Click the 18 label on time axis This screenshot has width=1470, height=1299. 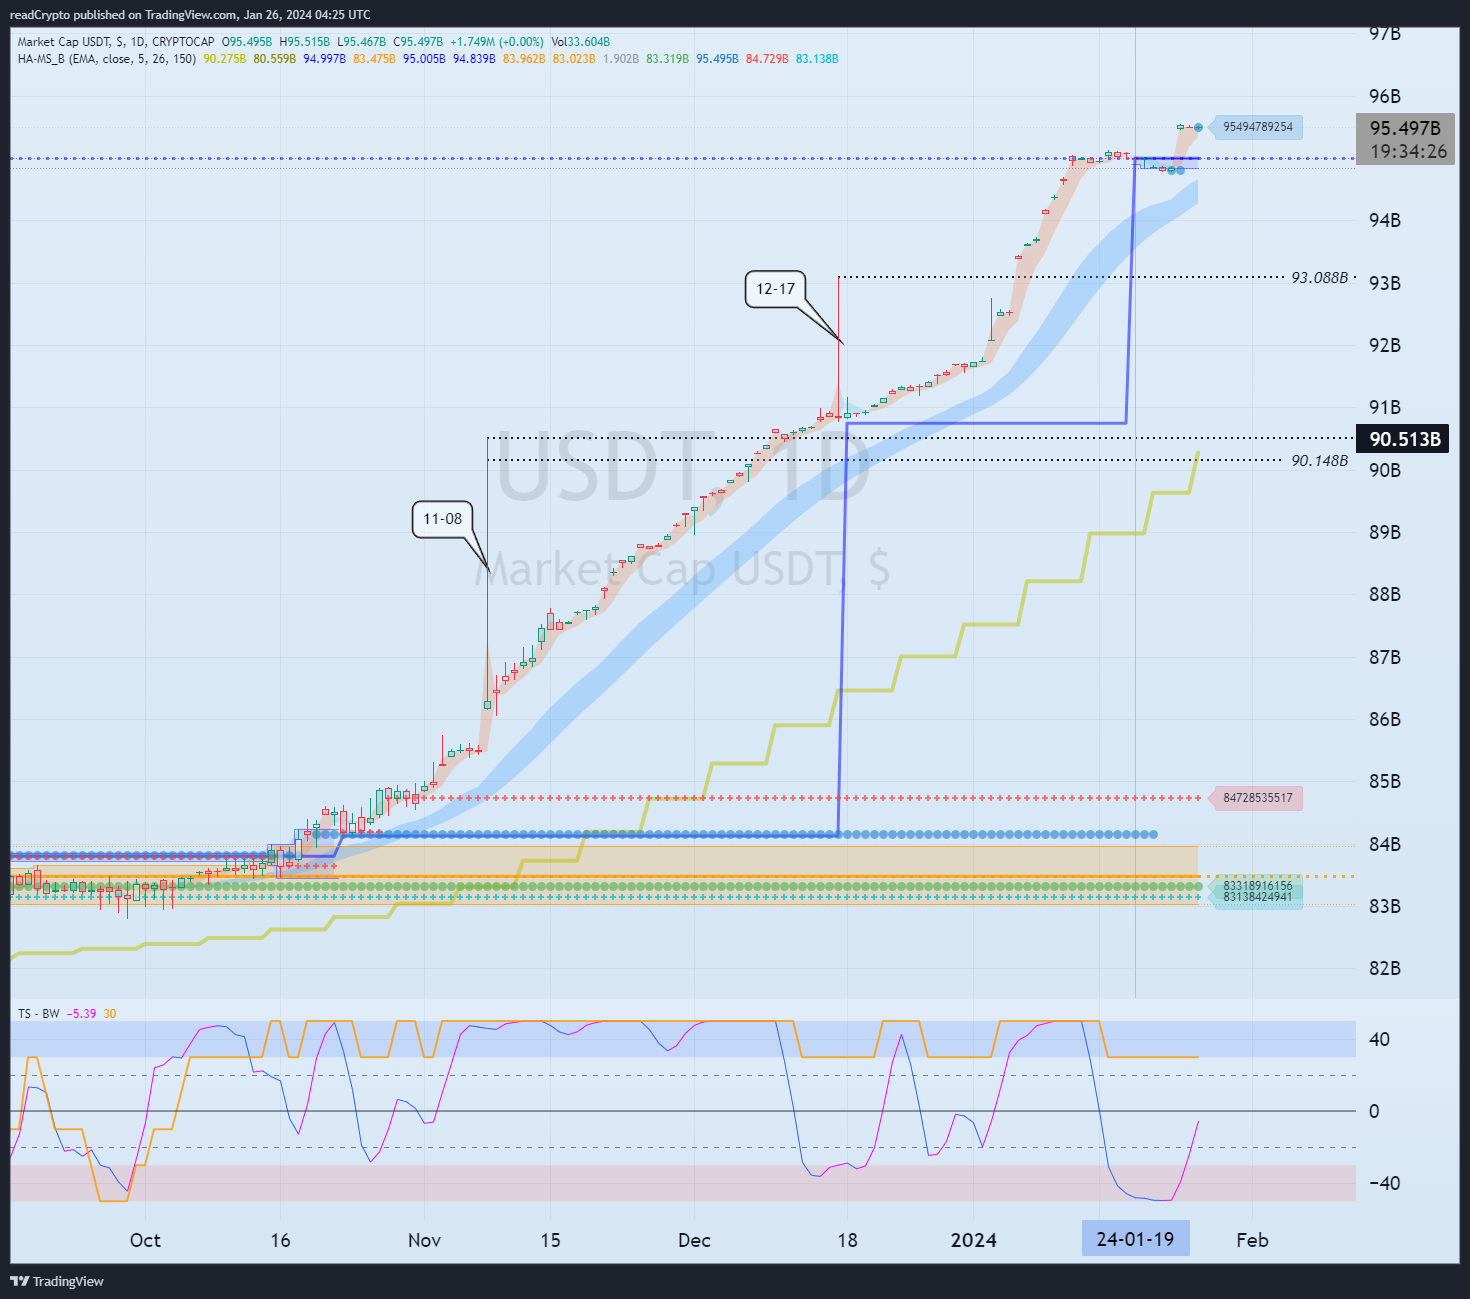click(x=847, y=1240)
